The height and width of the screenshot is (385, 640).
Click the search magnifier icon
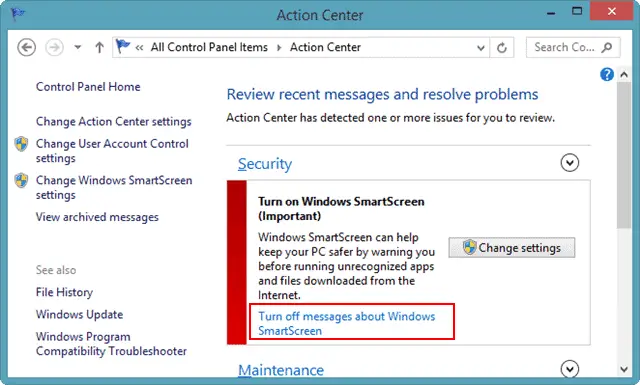pos(607,47)
